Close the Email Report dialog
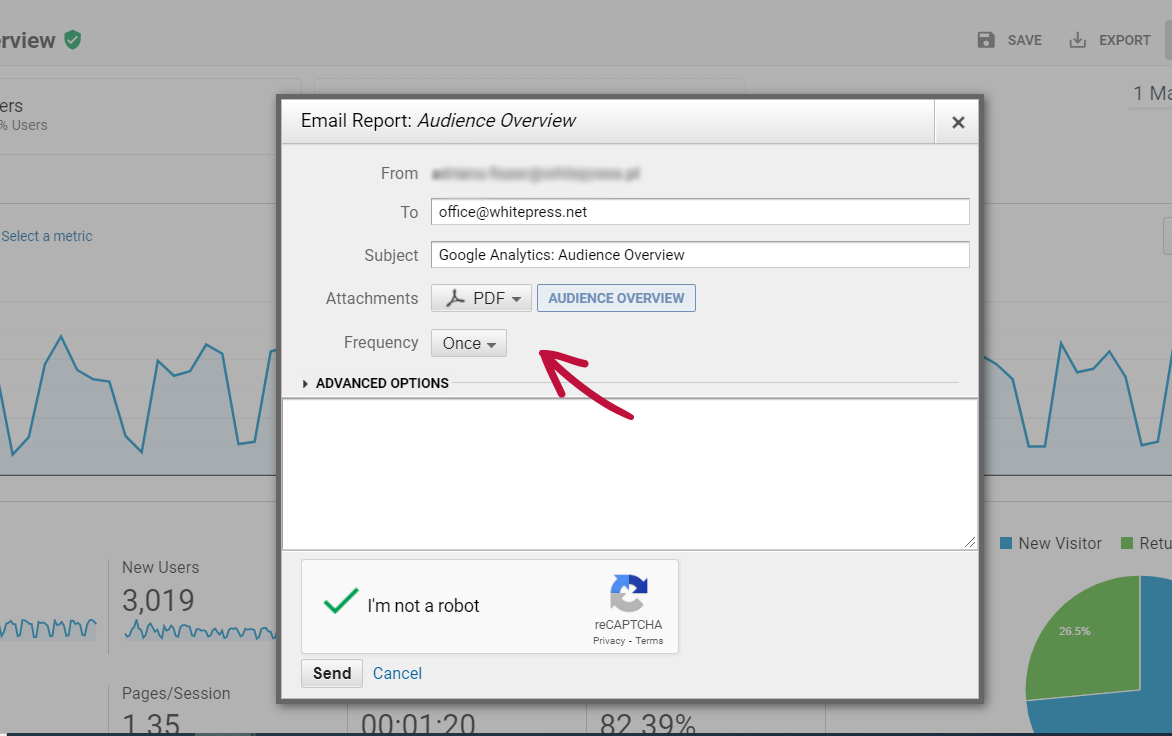 [x=957, y=122]
